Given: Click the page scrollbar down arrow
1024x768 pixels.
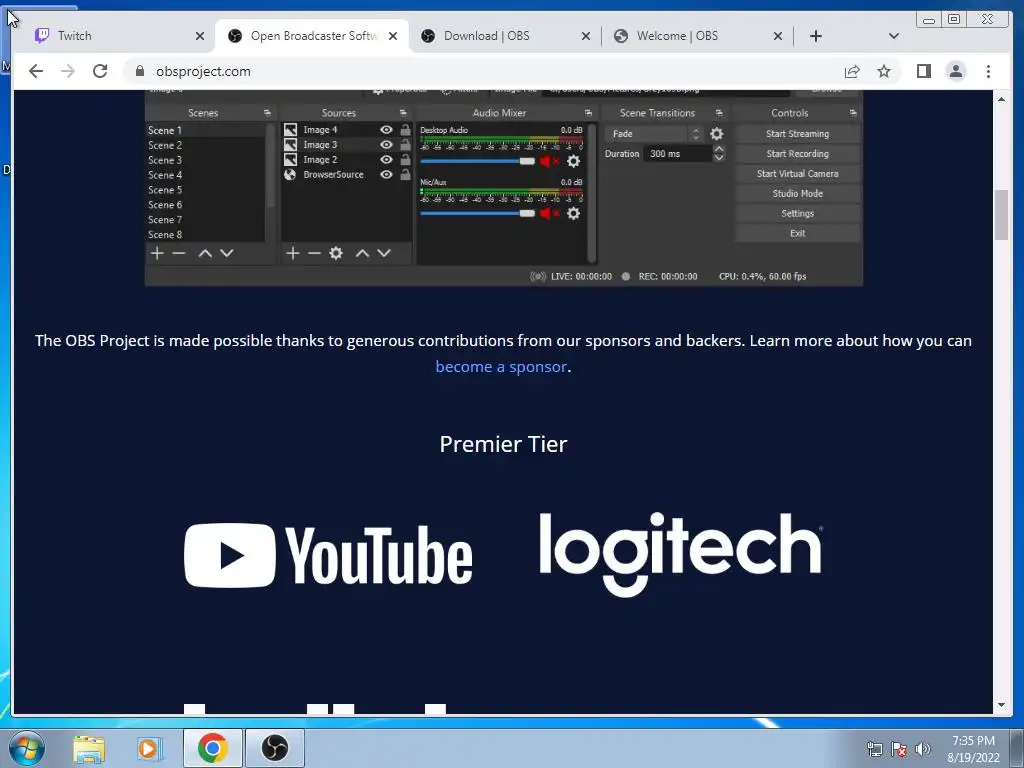Looking at the screenshot, I should [x=1002, y=705].
